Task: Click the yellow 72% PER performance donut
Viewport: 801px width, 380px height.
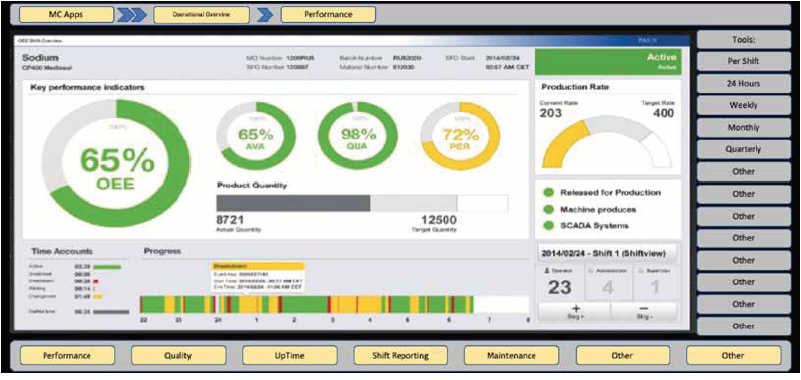Action: (460, 136)
